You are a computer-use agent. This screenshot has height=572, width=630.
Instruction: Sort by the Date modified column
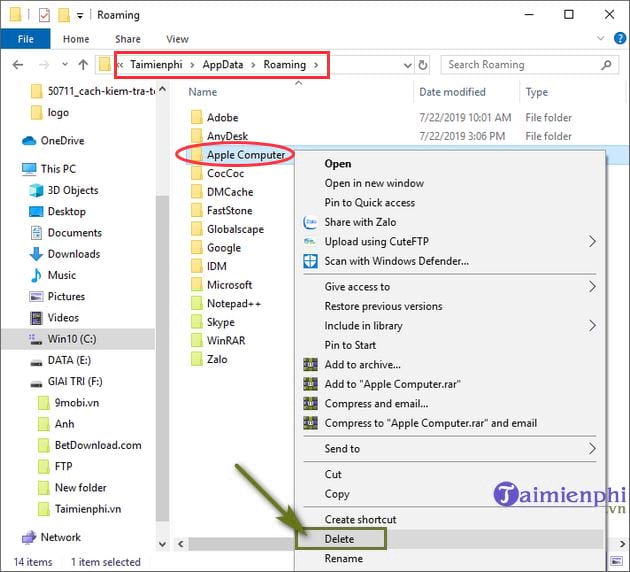[452, 92]
